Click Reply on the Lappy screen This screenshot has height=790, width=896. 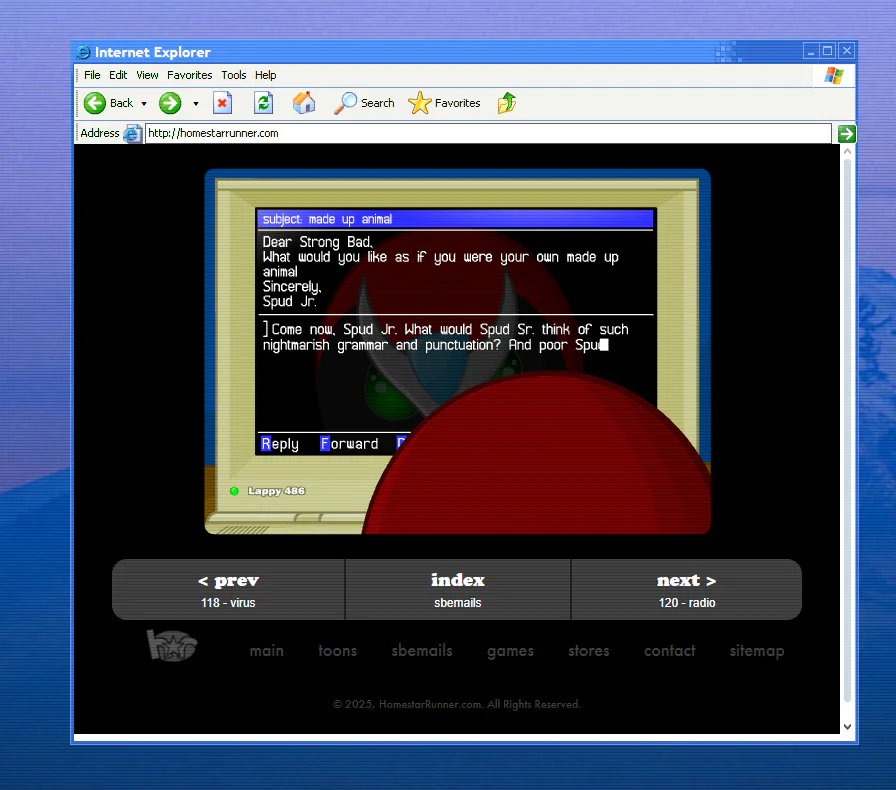click(280, 444)
